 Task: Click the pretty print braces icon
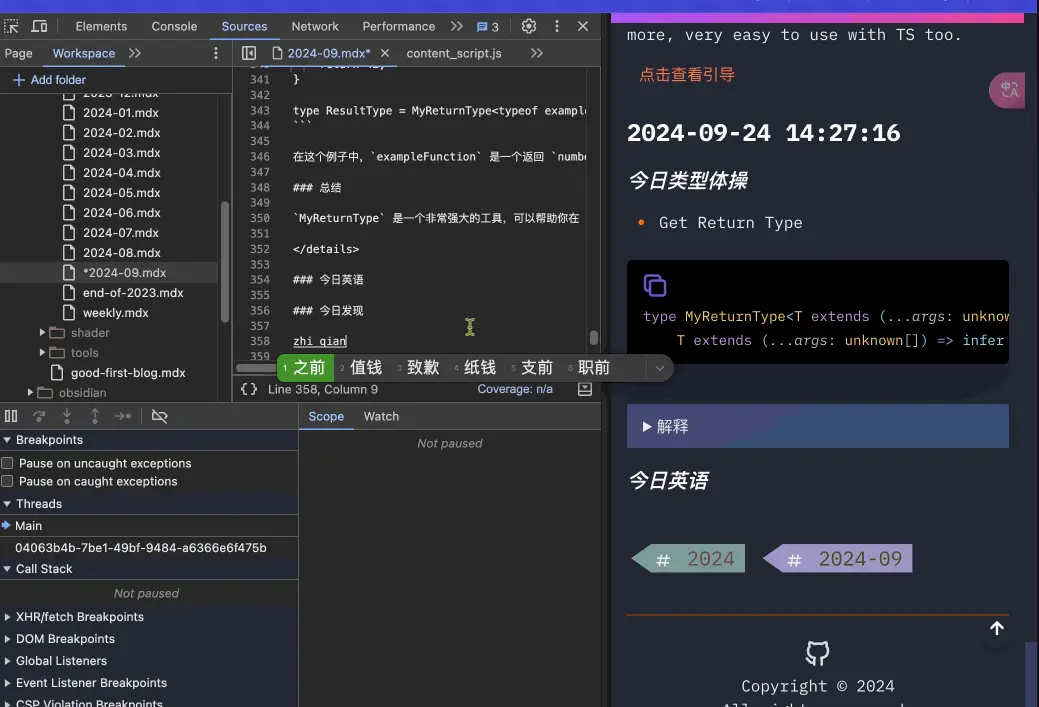pos(249,389)
